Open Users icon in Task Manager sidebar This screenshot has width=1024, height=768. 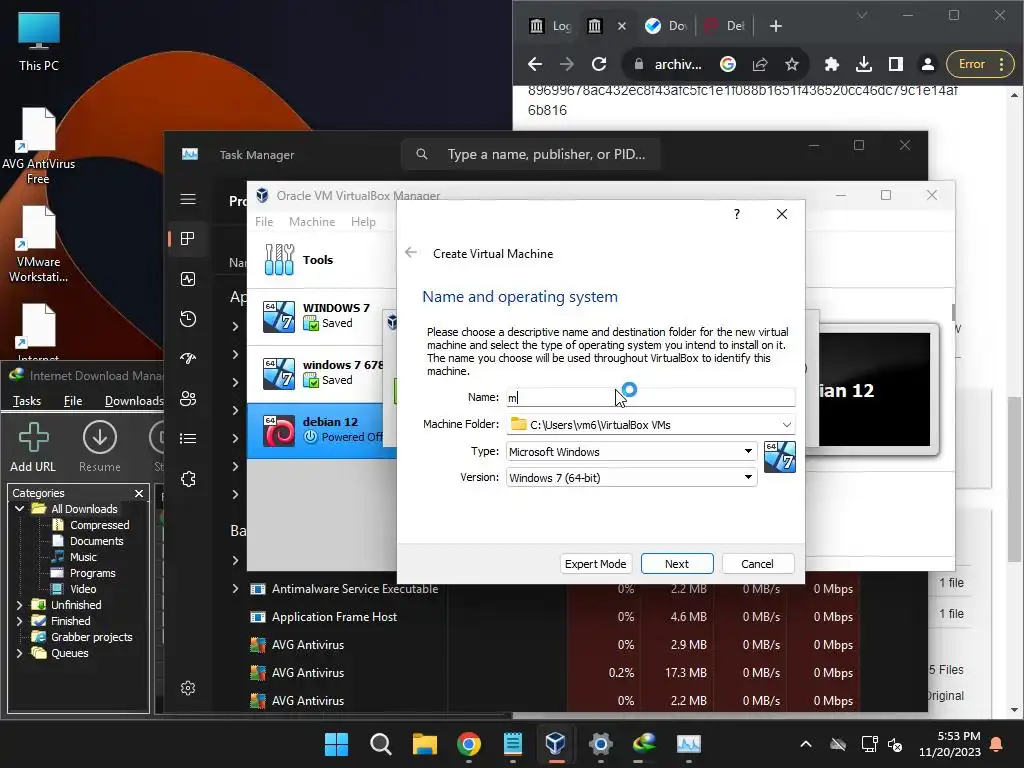point(188,398)
